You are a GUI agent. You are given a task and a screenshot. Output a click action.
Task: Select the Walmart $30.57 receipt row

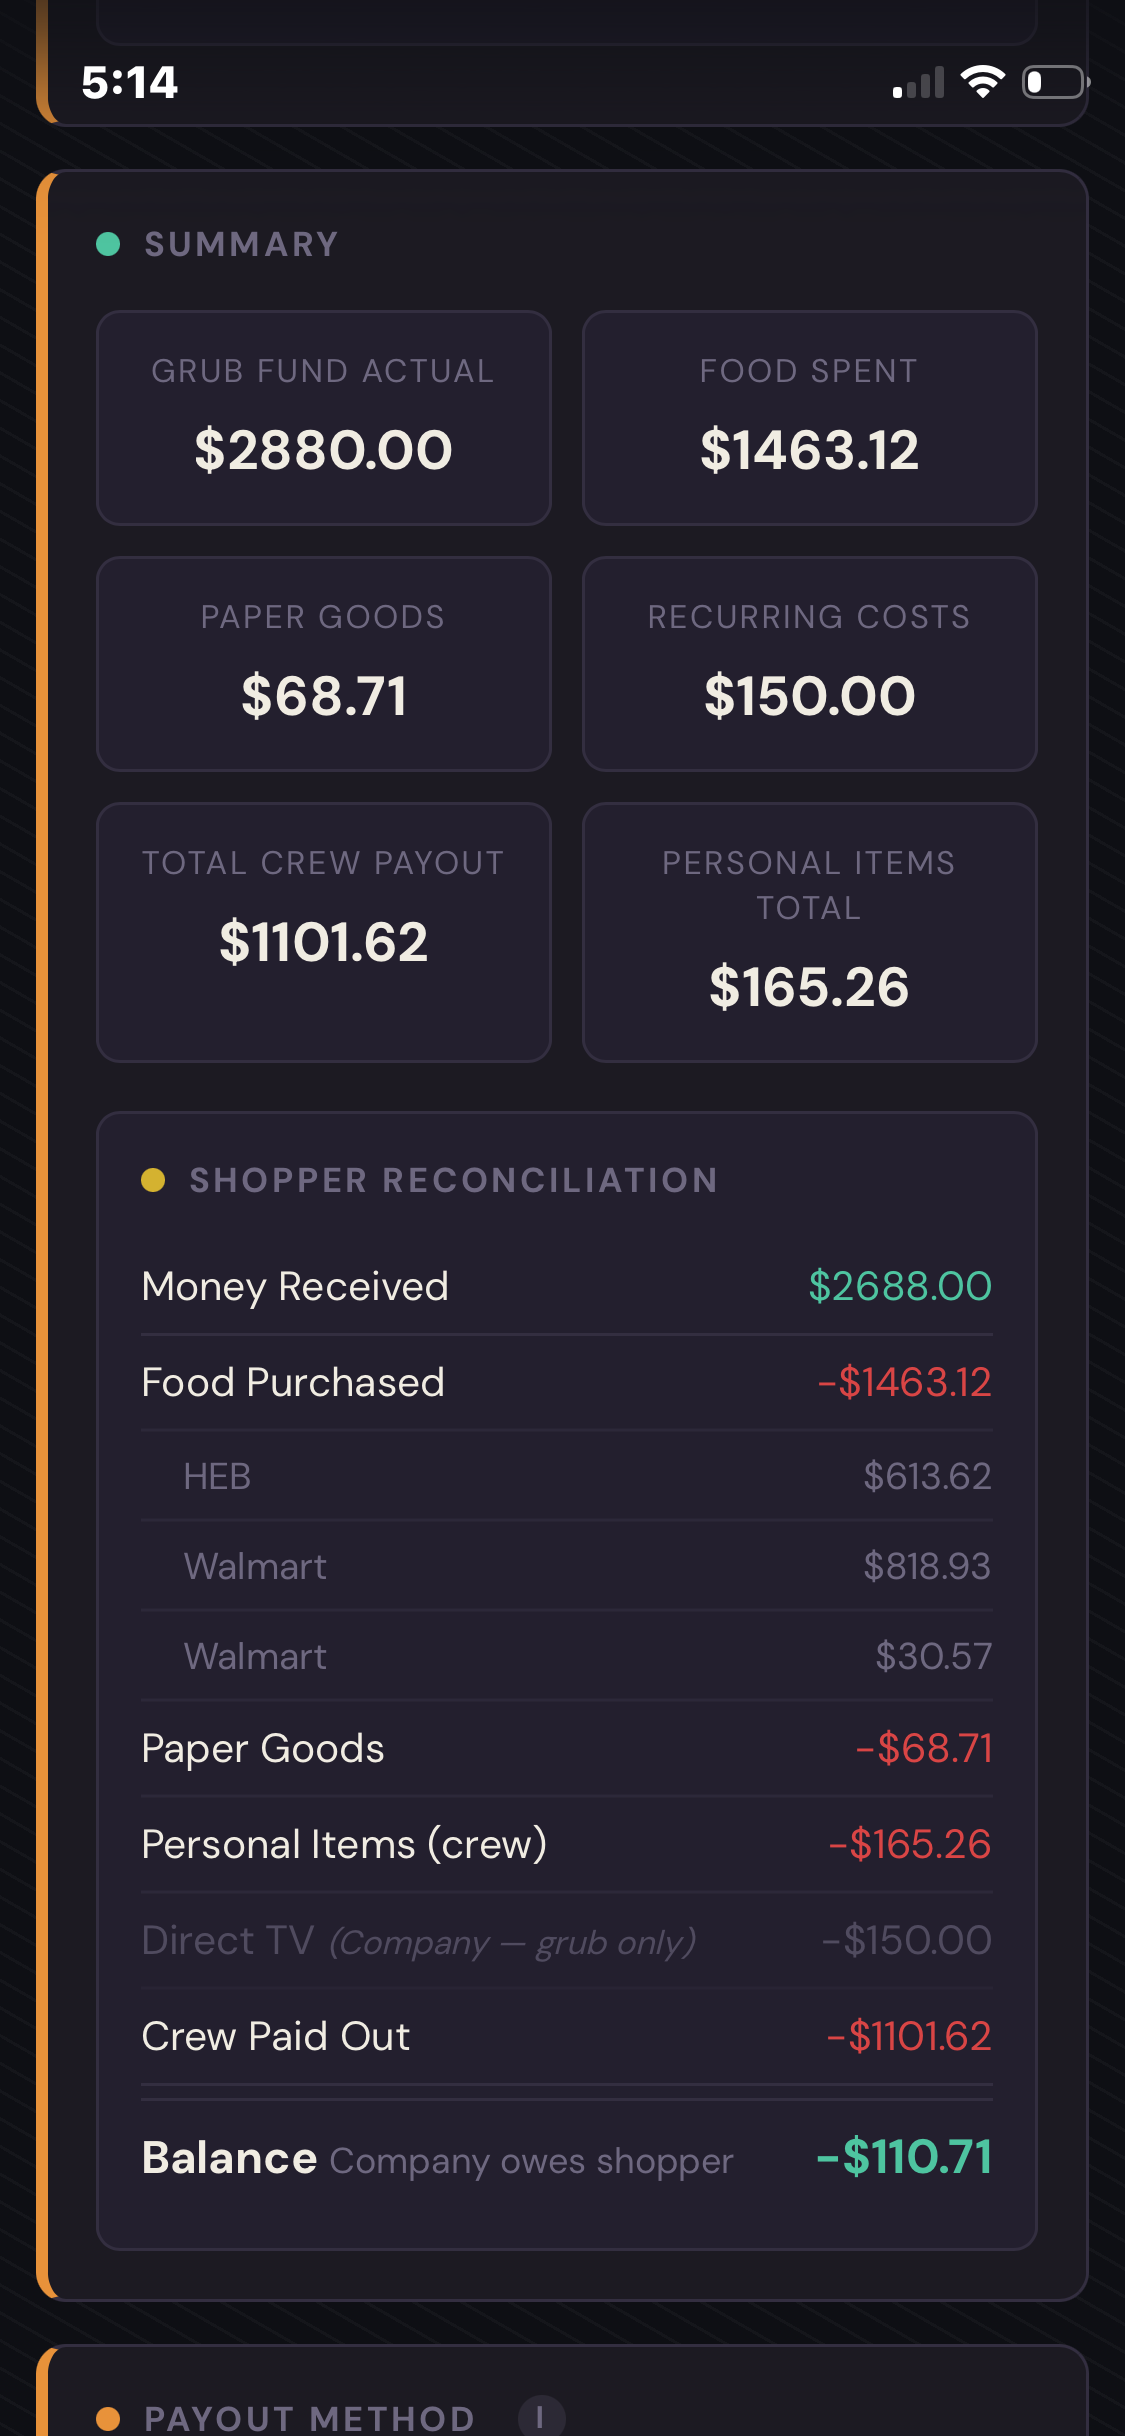tap(567, 1656)
